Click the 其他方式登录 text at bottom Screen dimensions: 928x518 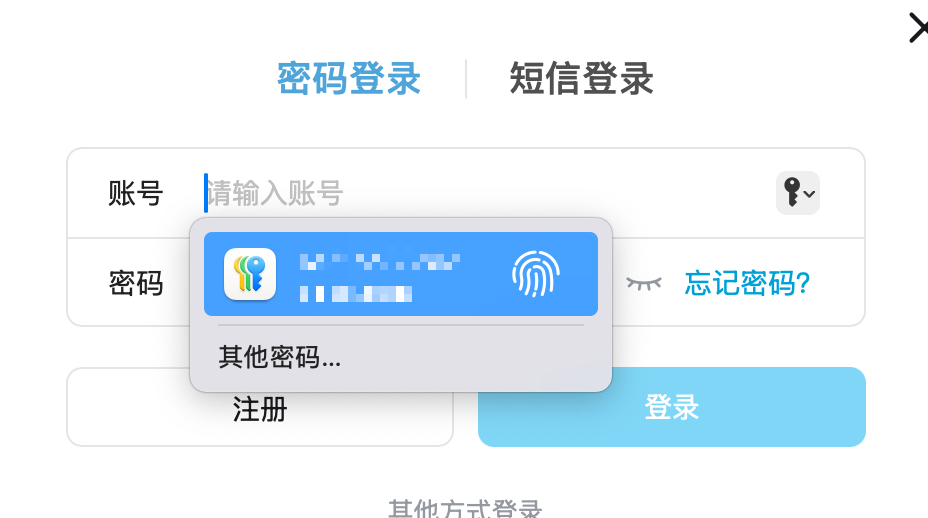pyautogui.click(x=465, y=508)
